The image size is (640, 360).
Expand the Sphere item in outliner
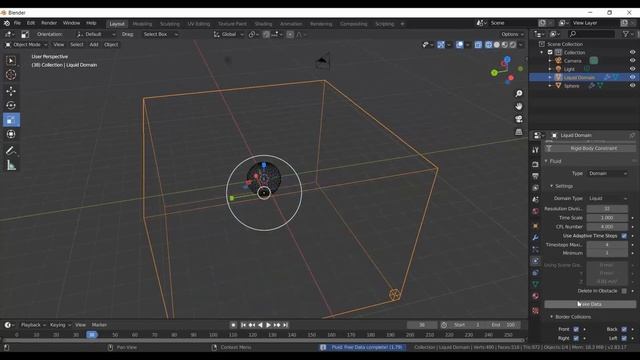(550, 86)
